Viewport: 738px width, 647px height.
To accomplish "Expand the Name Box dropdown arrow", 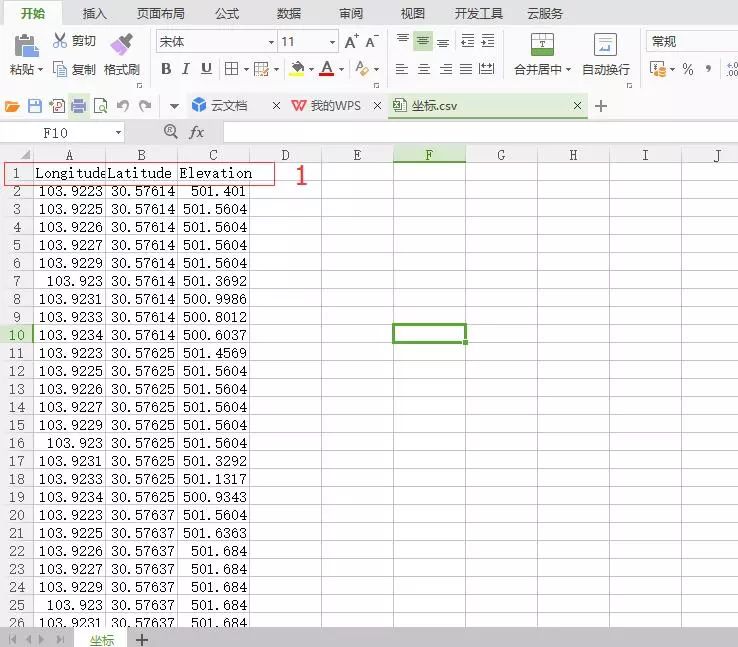I will tap(118, 133).
